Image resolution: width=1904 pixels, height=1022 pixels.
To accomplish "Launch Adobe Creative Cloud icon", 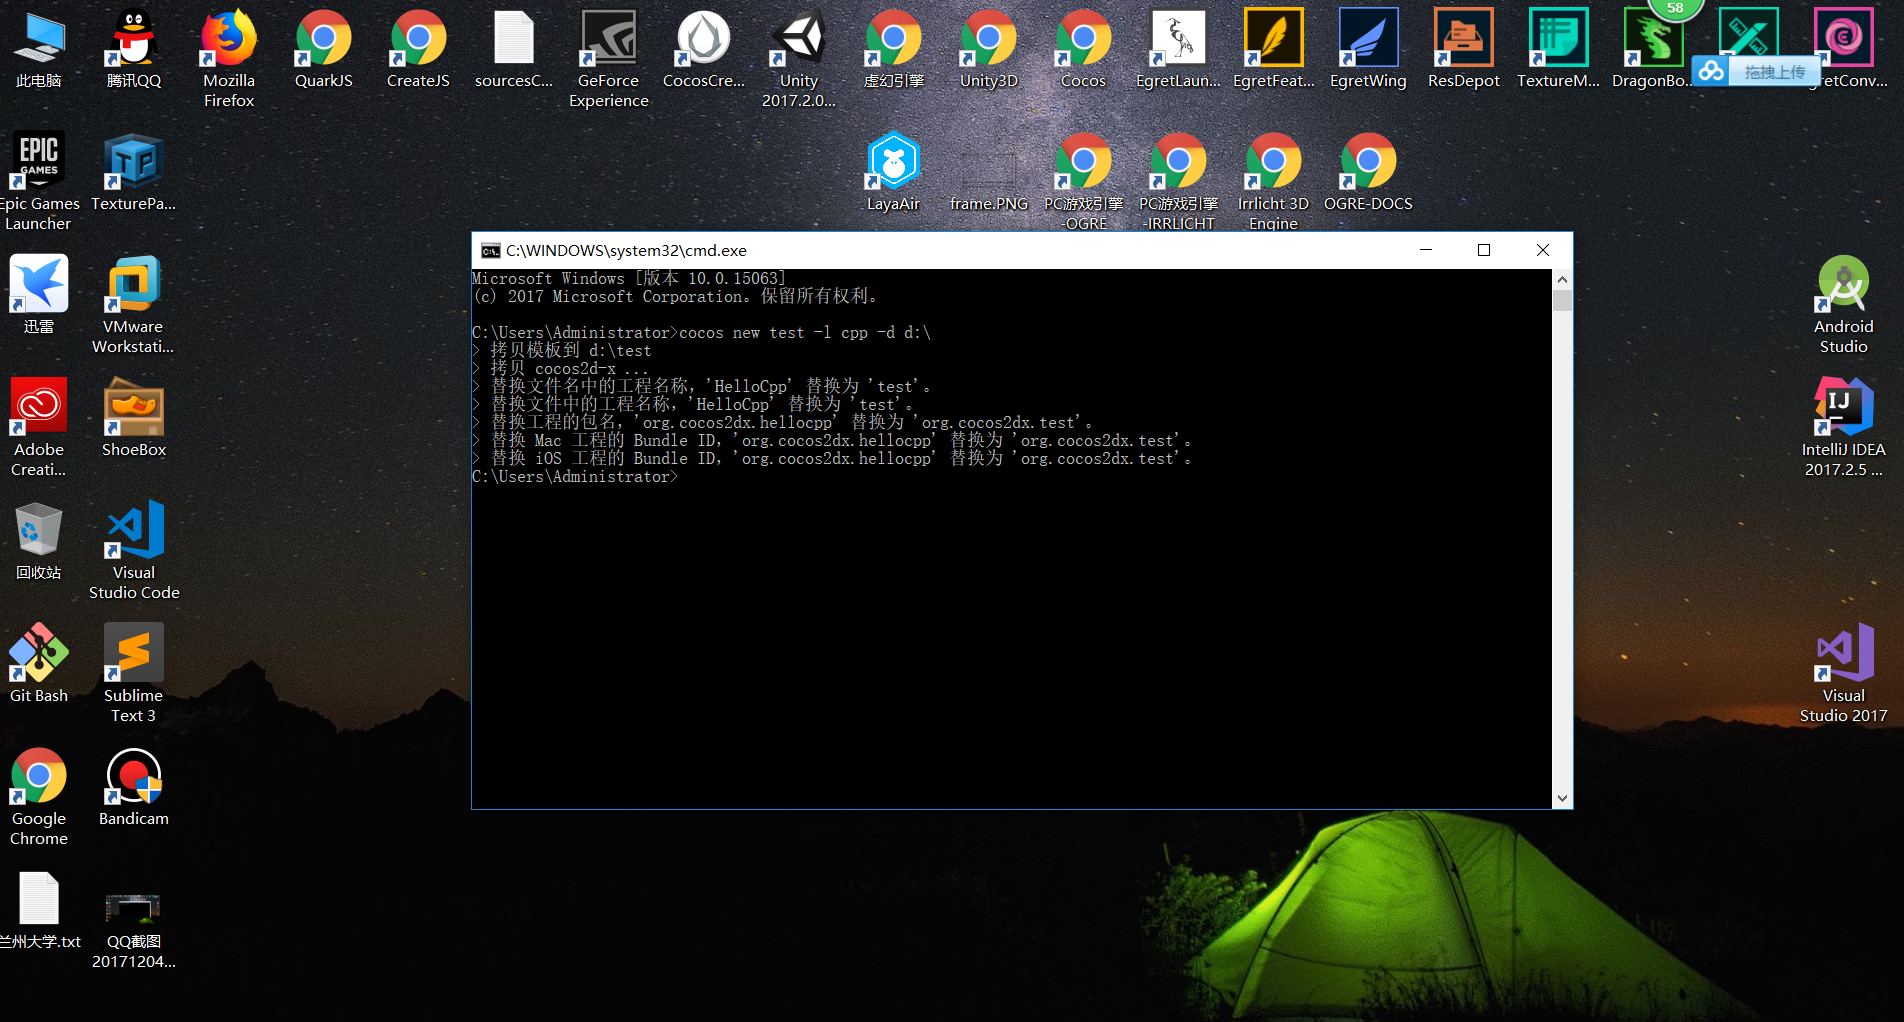I will click(x=39, y=428).
